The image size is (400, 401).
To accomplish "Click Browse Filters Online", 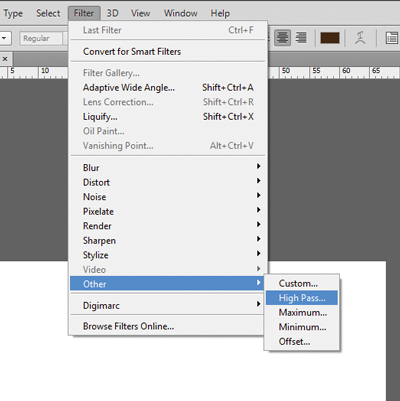I will click(168, 326).
